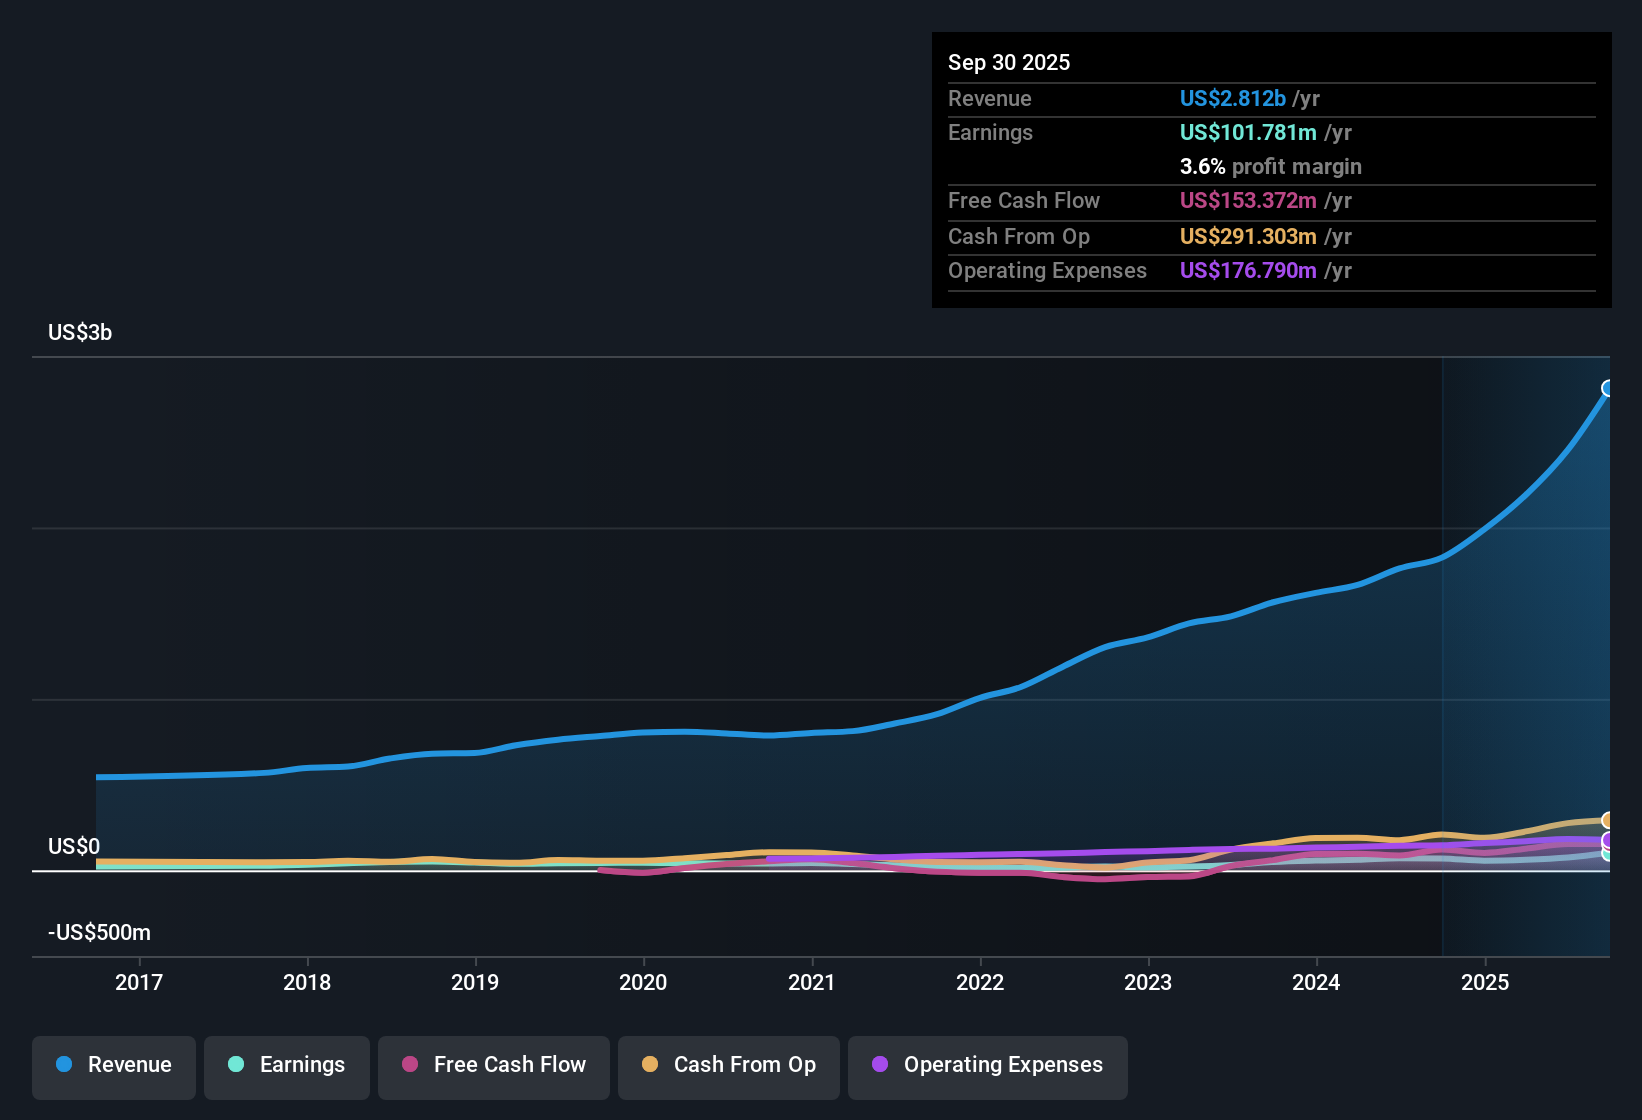Click the US$2.812b revenue value in the tooltip
The width and height of the screenshot is (1642, 1120).
pos(1233,98)
